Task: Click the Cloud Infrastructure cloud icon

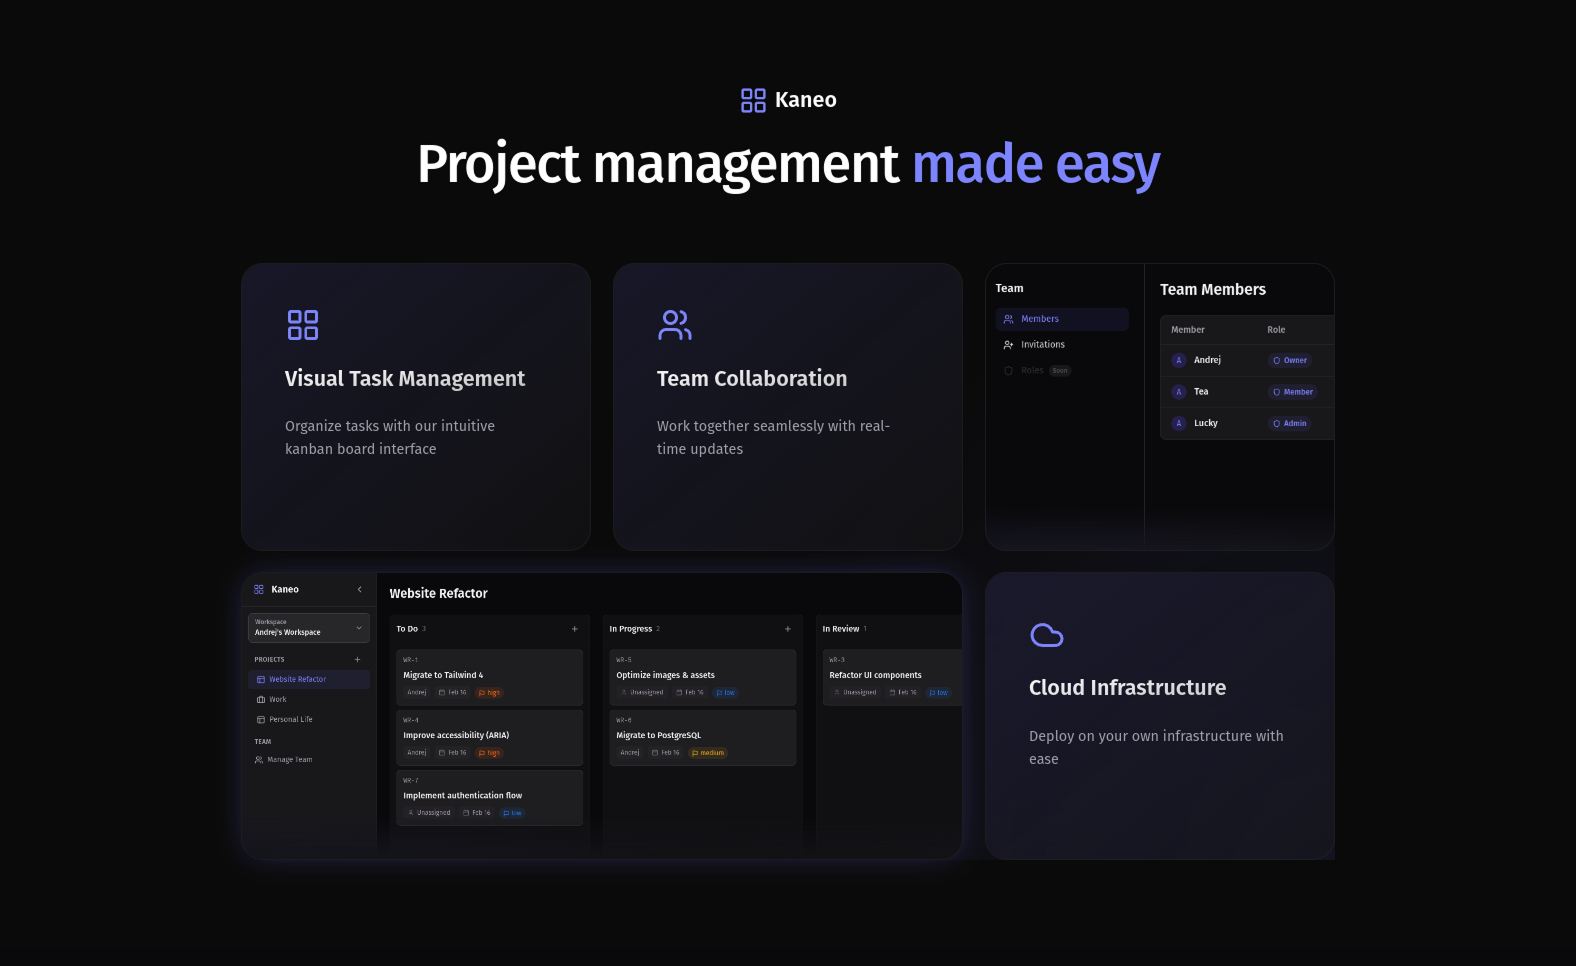Action: click(x=1046, y=635)
